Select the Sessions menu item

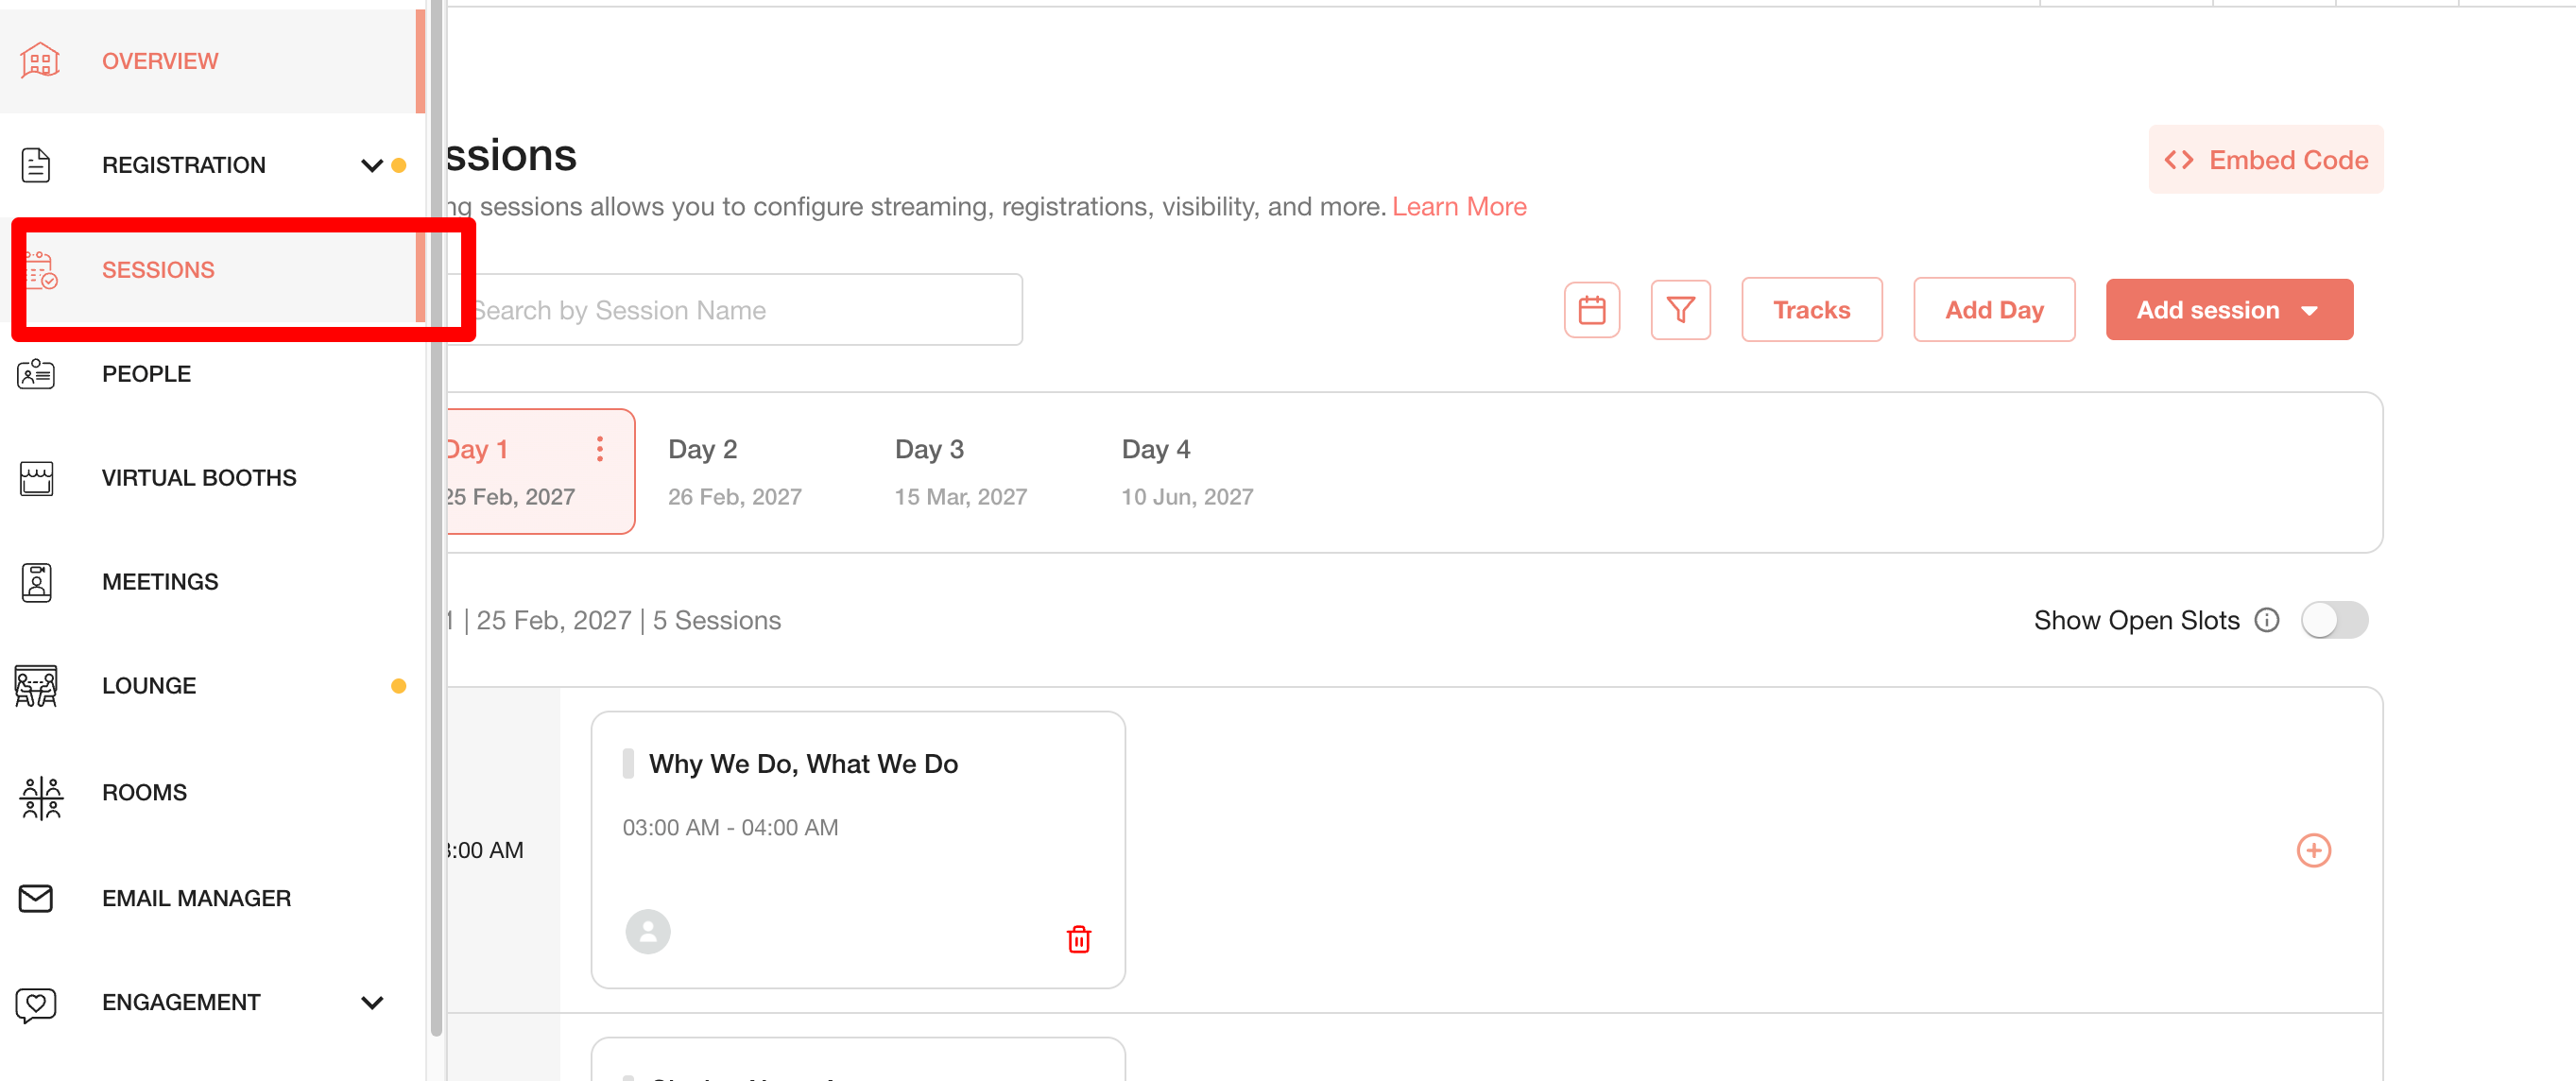tap(213, 270)
